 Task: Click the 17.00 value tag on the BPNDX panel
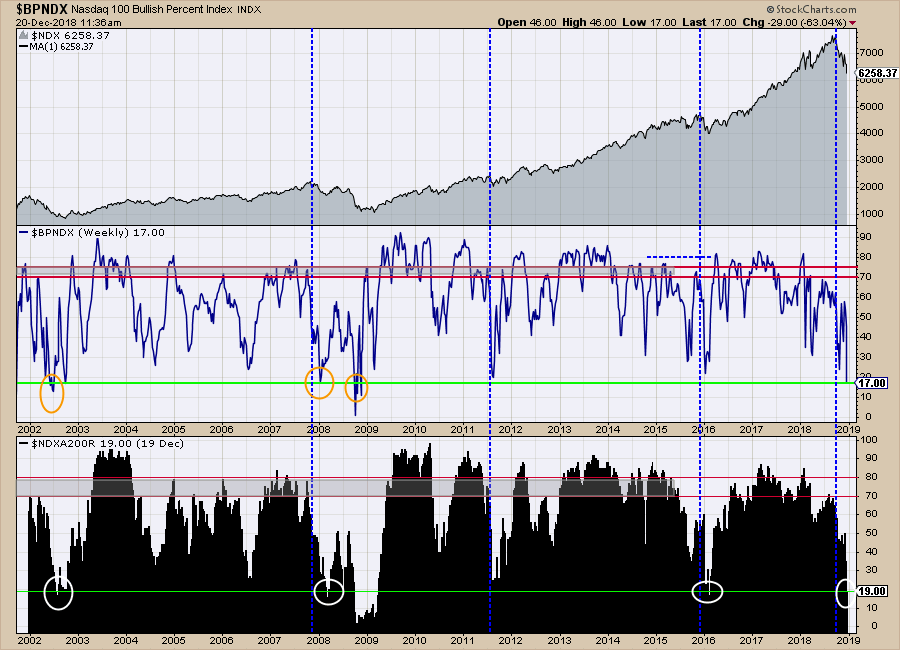pyautogui.click(x=872, y=383)
